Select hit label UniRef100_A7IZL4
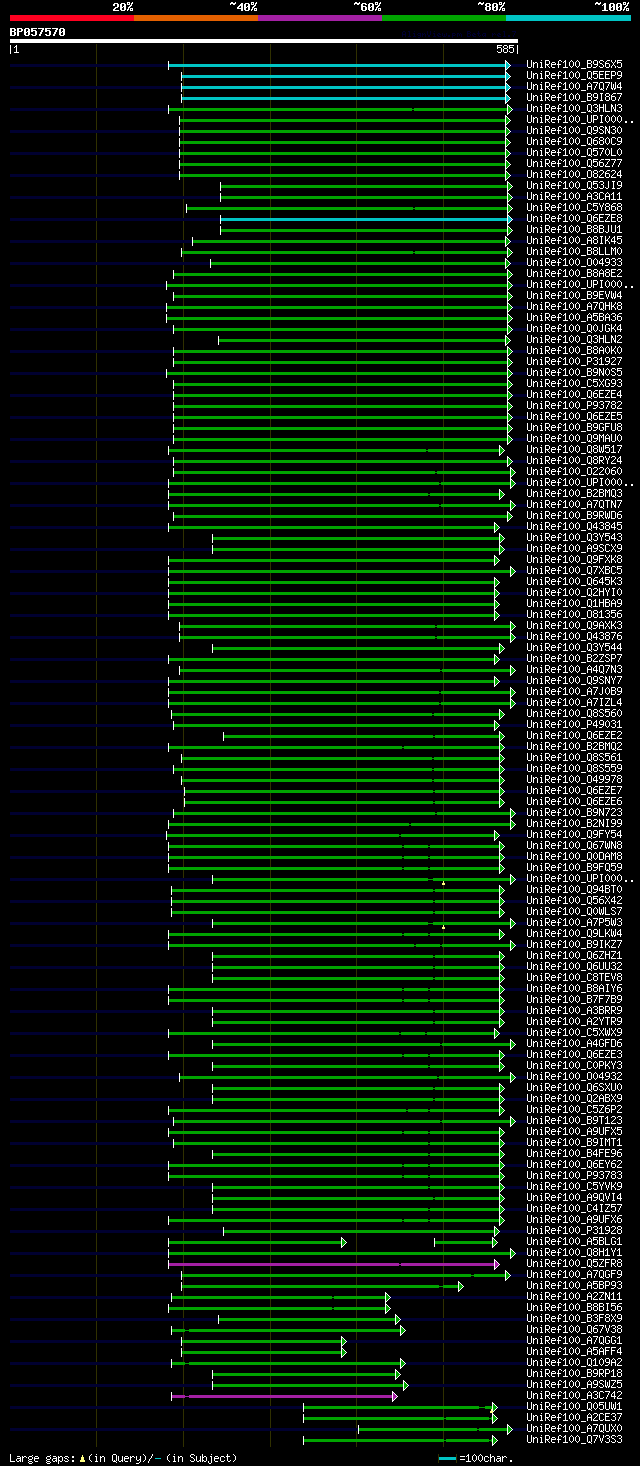640x1466 pixels. pos(574,702)
